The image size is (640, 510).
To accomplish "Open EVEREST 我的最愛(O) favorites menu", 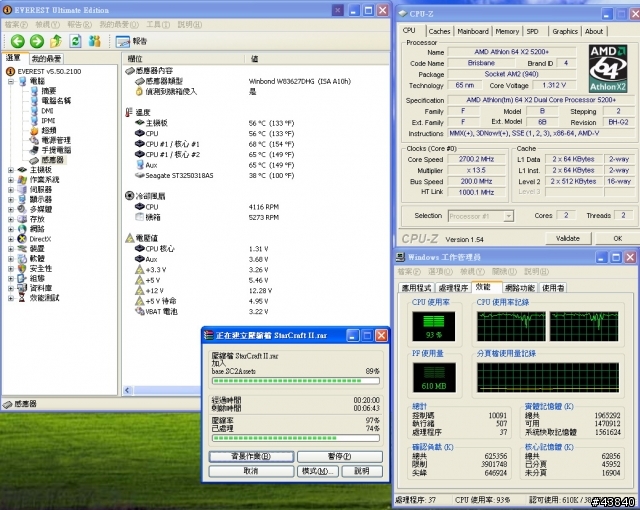I will pyautogui.click(x=119, y=25).
